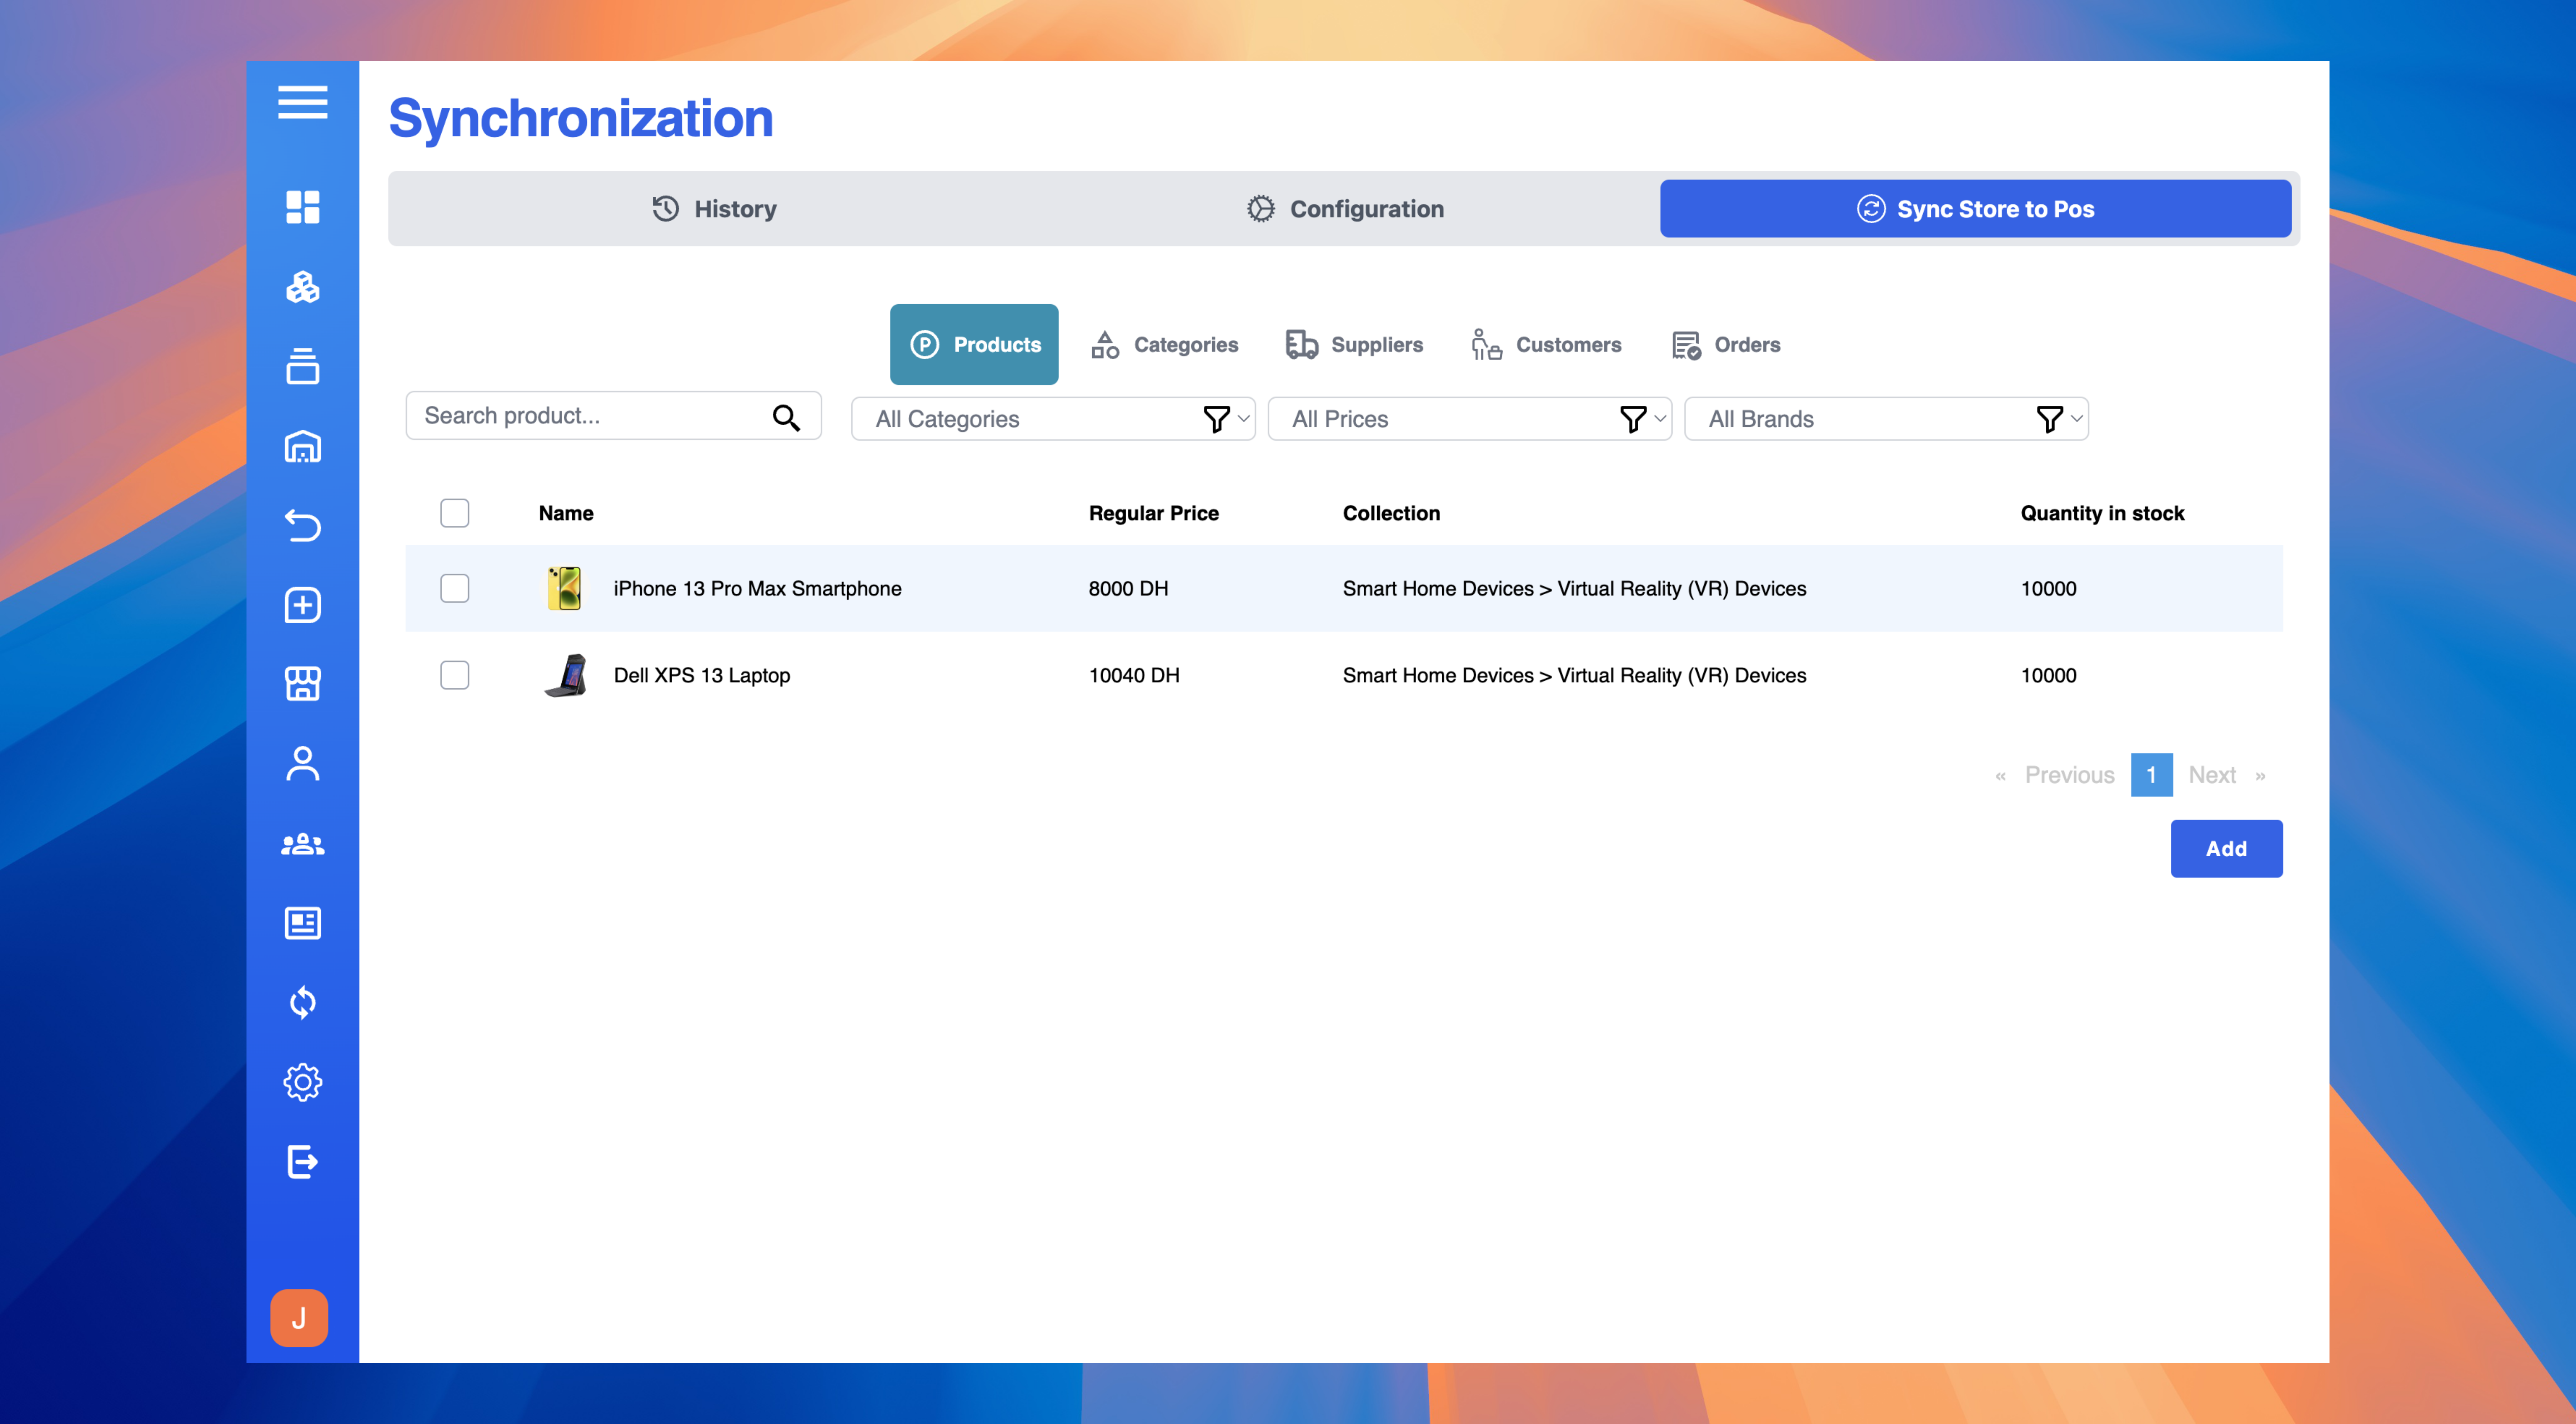Click the search magnifier icon
The height and width of the screenshot is (1424, 2576).
786,417
